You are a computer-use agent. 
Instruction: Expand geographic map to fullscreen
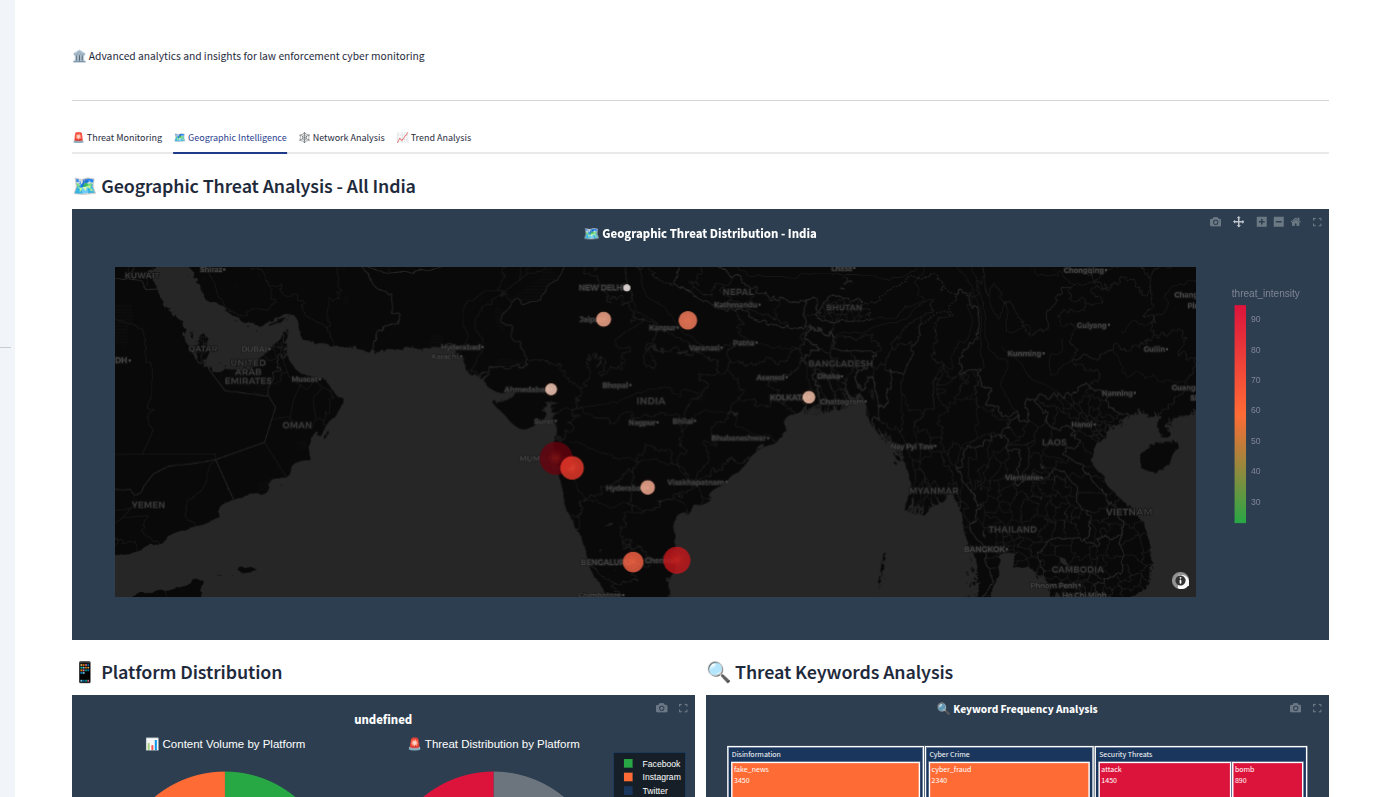coord(1317,222)
